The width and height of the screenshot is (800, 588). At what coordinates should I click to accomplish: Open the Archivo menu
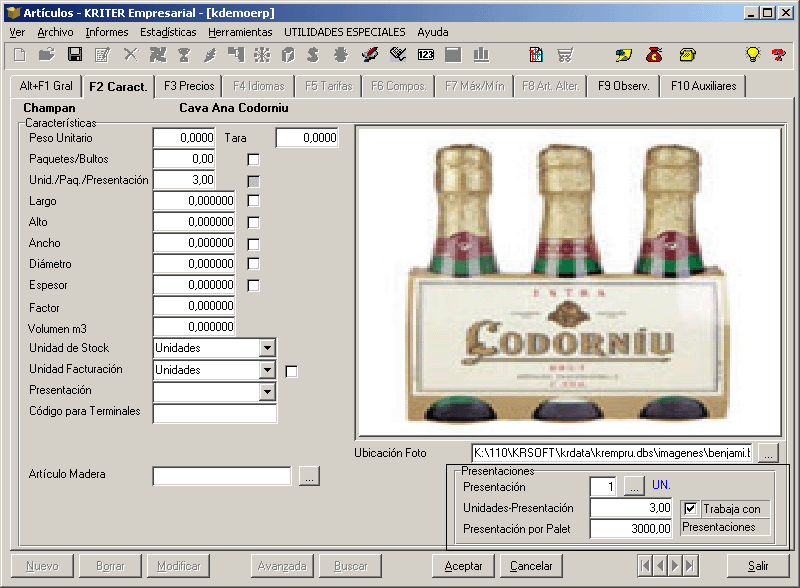(x=55, y=32)
